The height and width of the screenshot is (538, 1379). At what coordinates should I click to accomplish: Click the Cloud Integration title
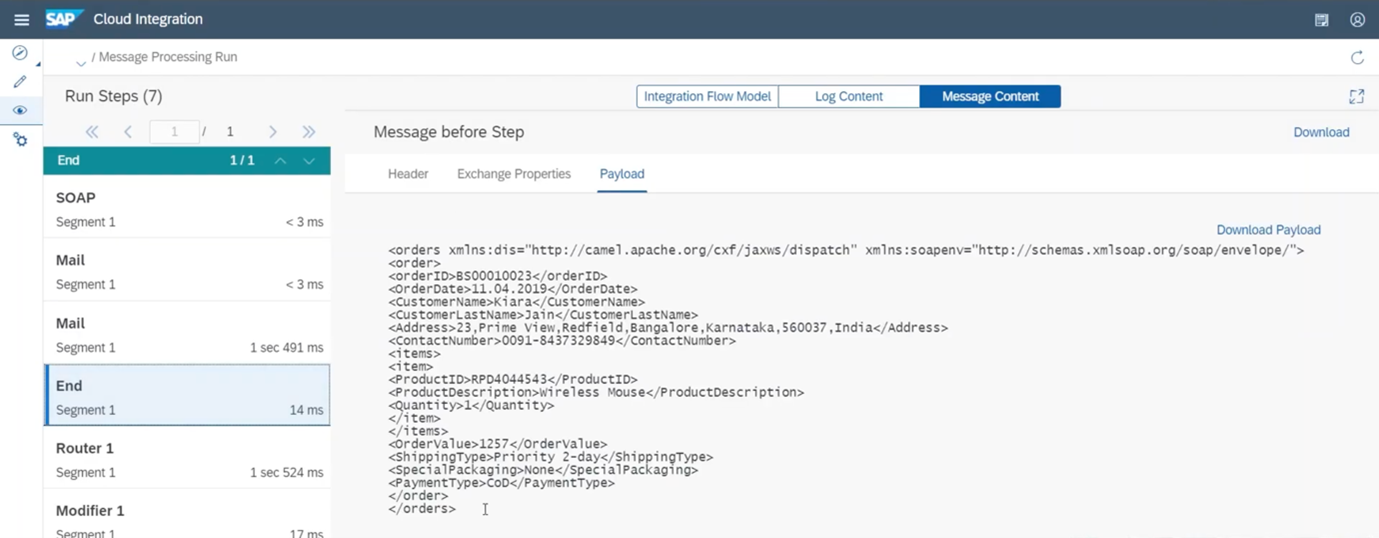point(148,19)
